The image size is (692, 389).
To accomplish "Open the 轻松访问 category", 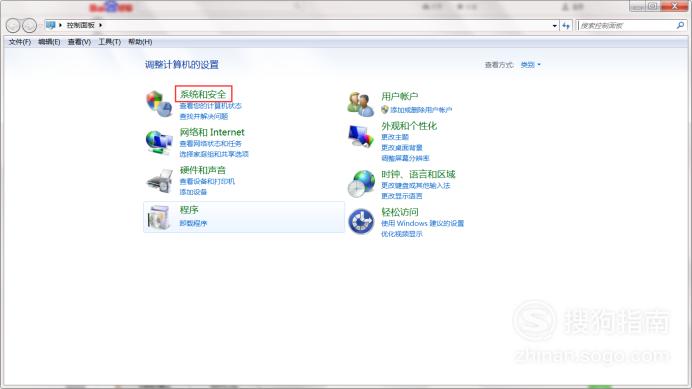I will pos(400,212).
